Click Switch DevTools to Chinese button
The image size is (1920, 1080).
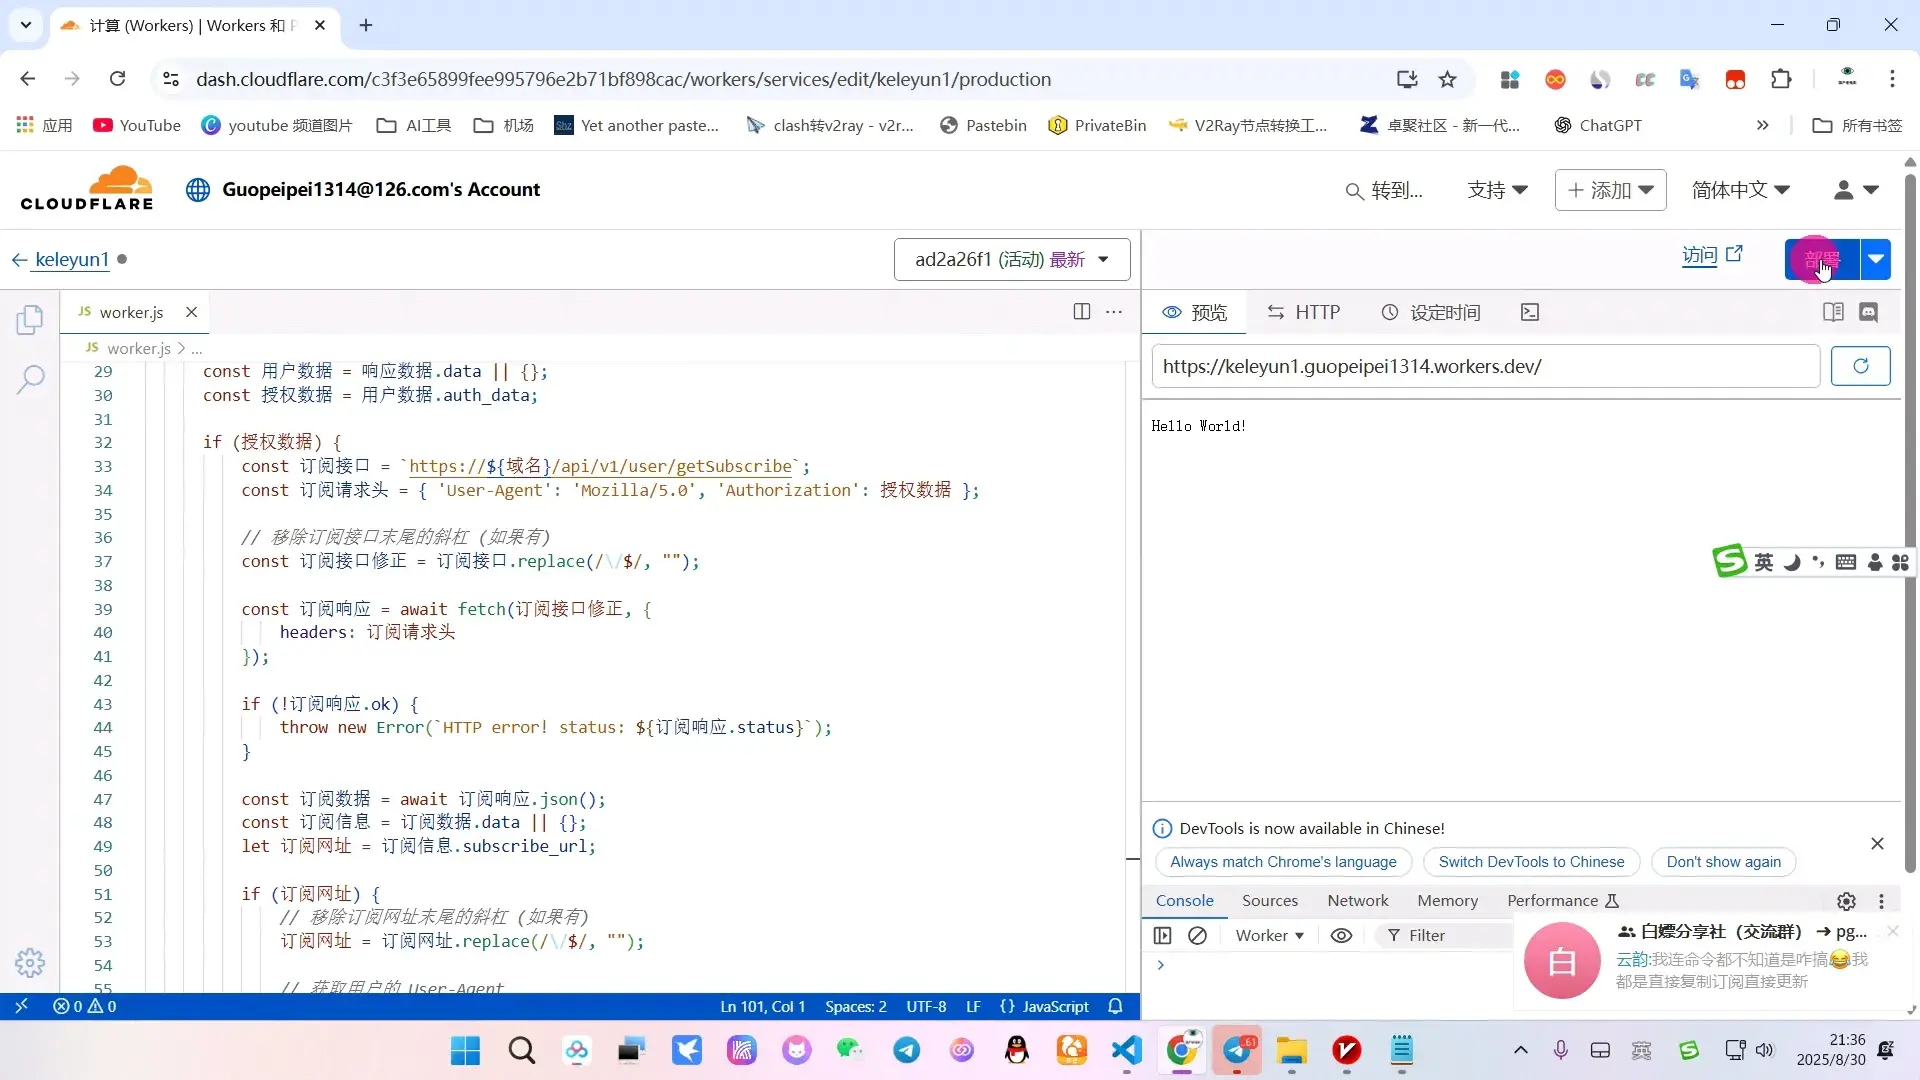[1531, 861]
